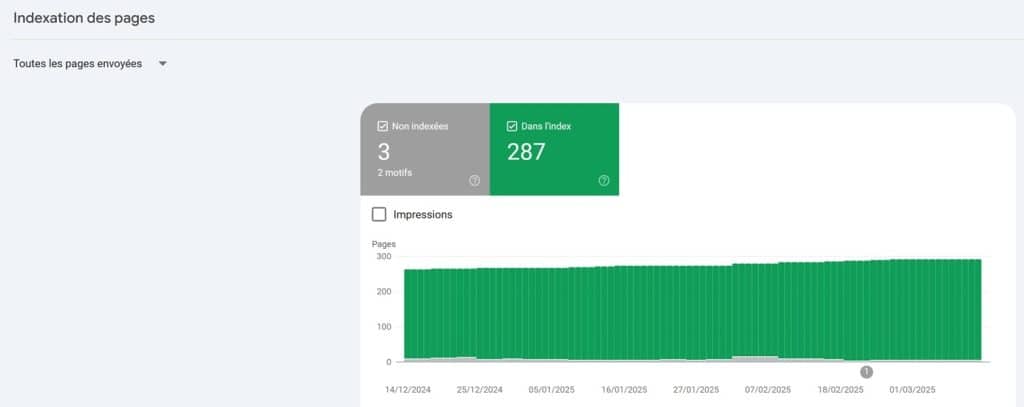Click the 200 value on the y-axis
The width and height of the screenshot is (1024, 407).
pos(384,291)
